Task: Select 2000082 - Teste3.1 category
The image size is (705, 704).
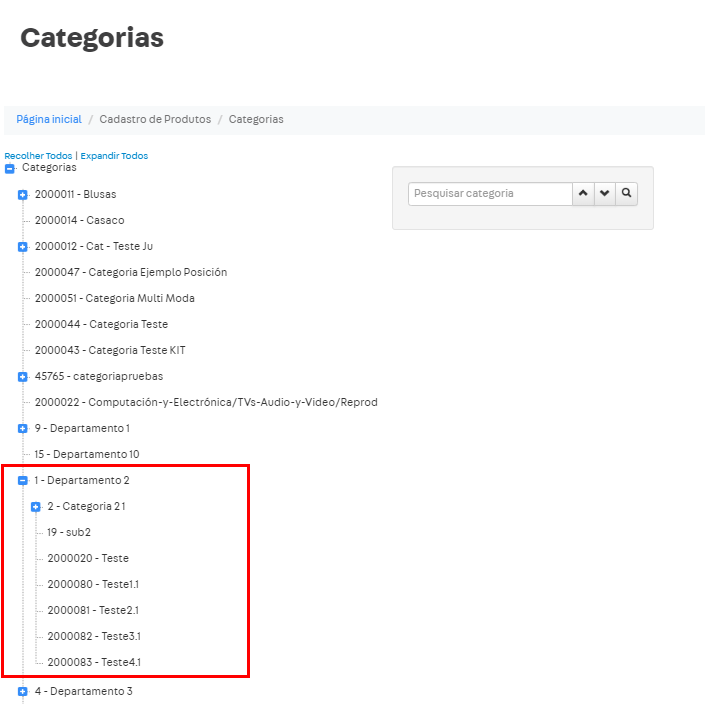Action: tap(94, 636)
